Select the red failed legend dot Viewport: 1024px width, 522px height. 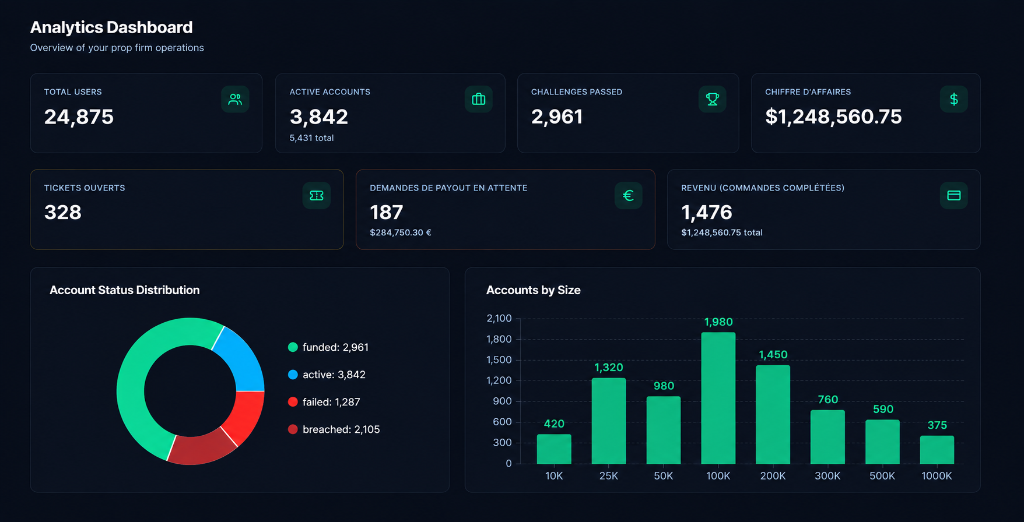[293, 402]
